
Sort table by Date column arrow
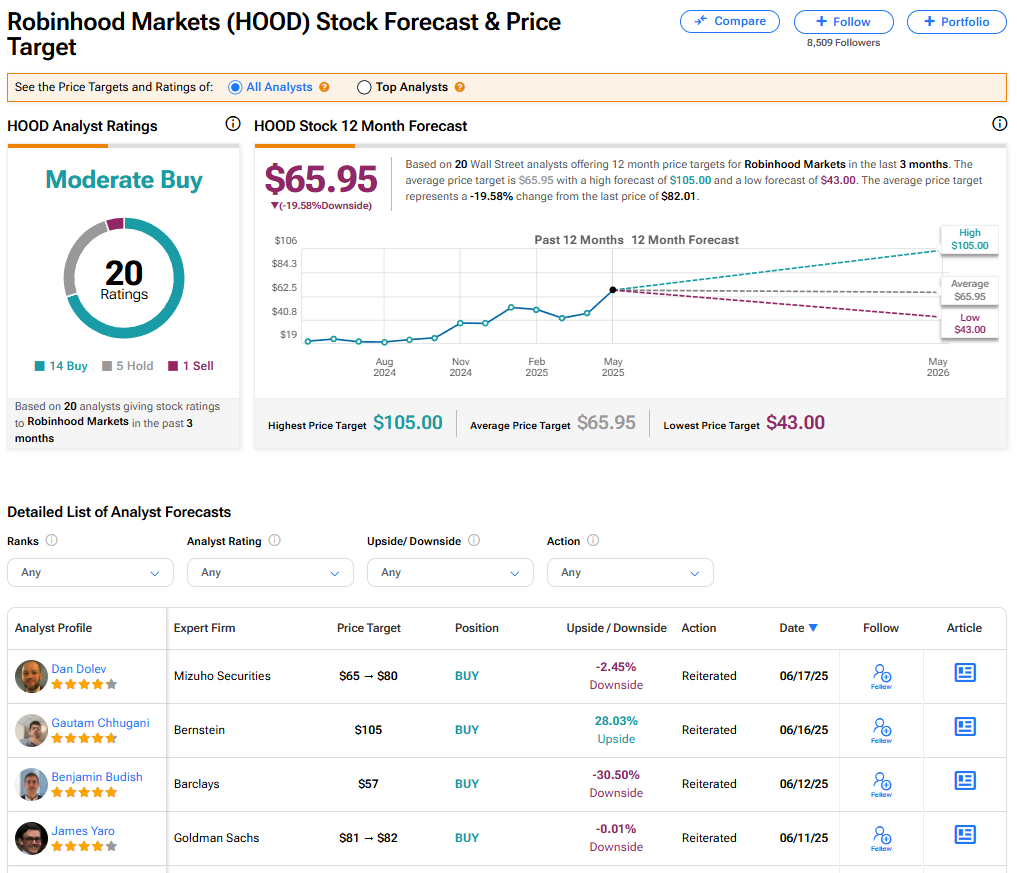813,628
